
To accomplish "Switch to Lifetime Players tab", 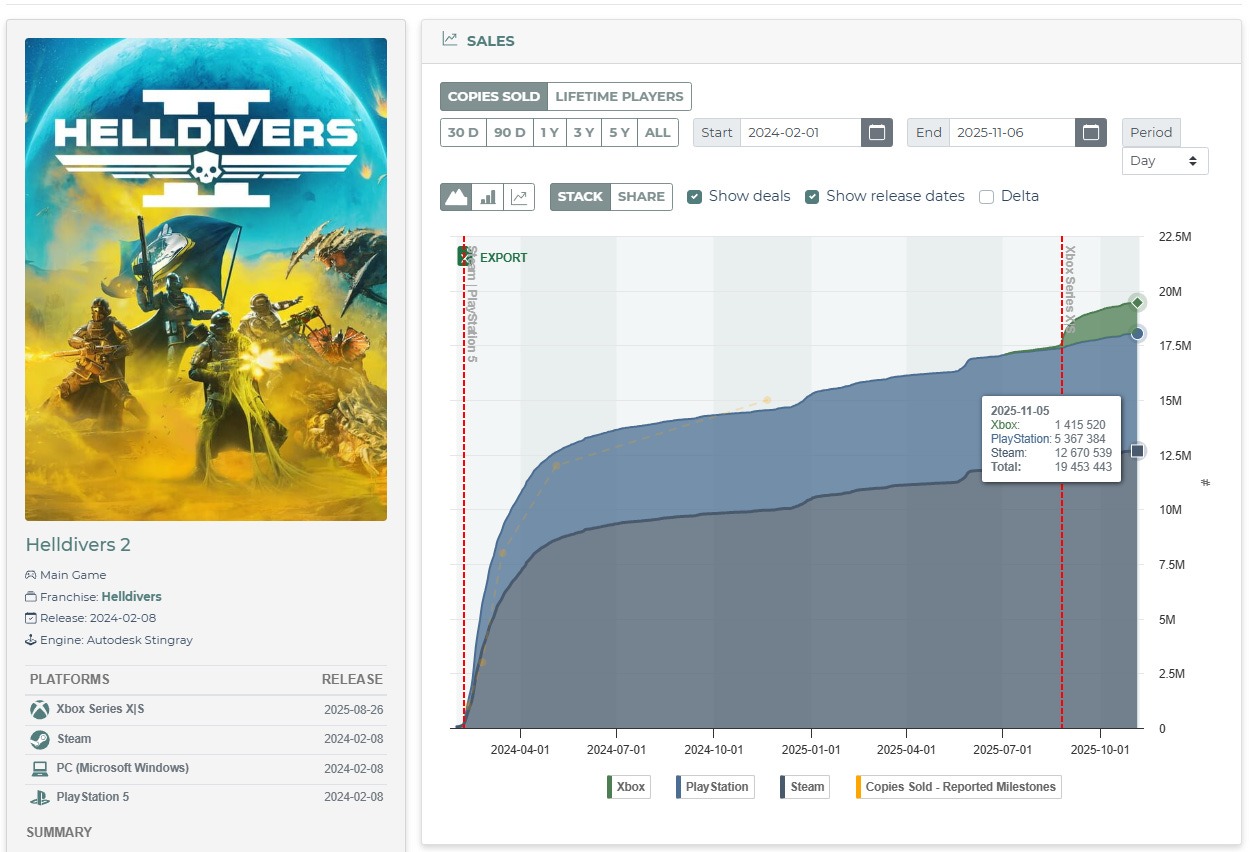I will pos(619,97).
